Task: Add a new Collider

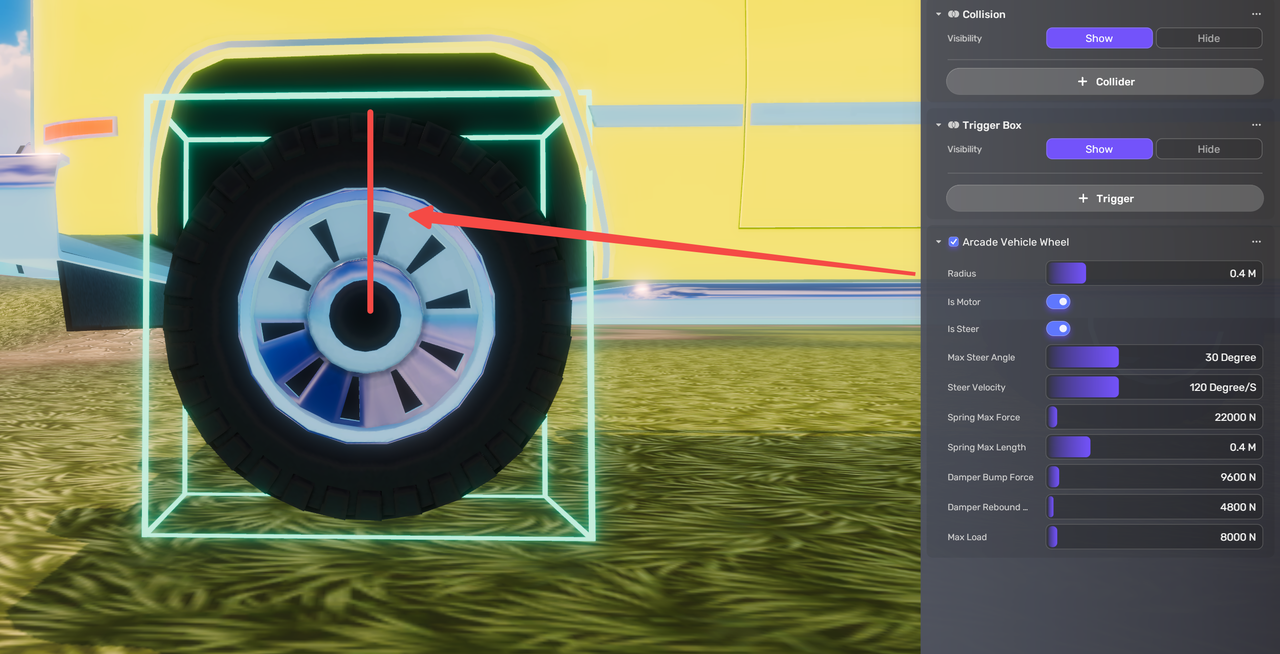Action: (1104, 81)
